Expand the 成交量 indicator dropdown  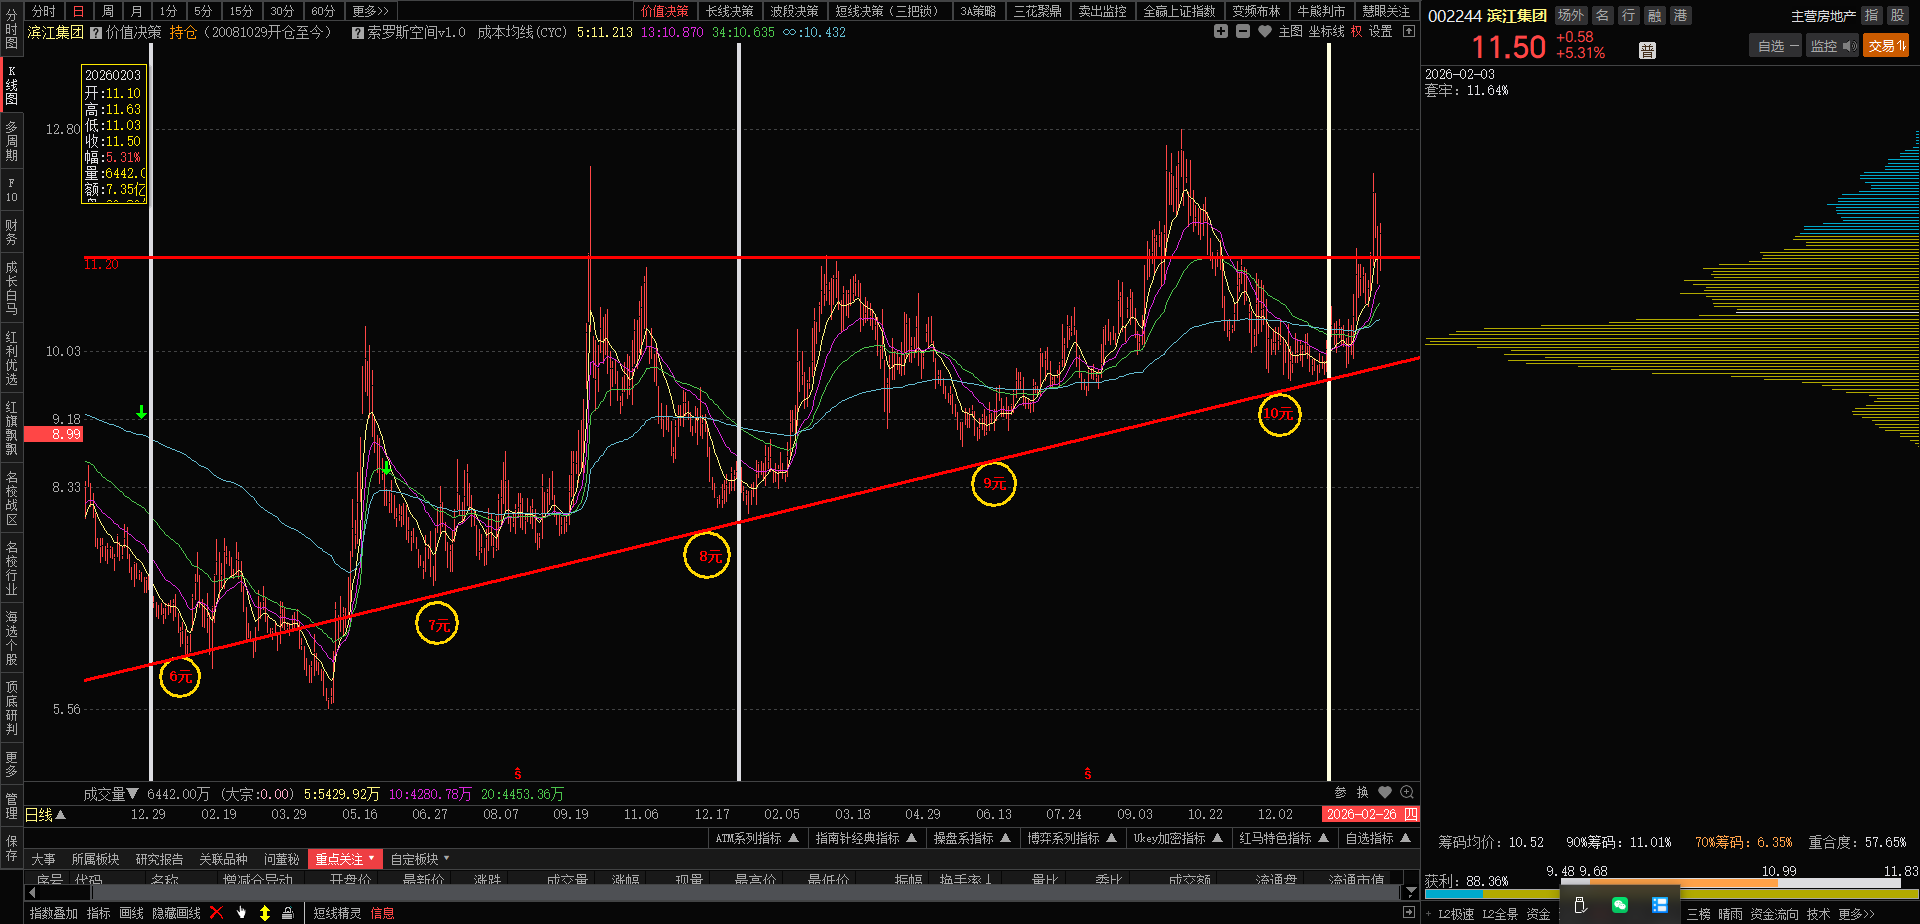coord(111,794)
